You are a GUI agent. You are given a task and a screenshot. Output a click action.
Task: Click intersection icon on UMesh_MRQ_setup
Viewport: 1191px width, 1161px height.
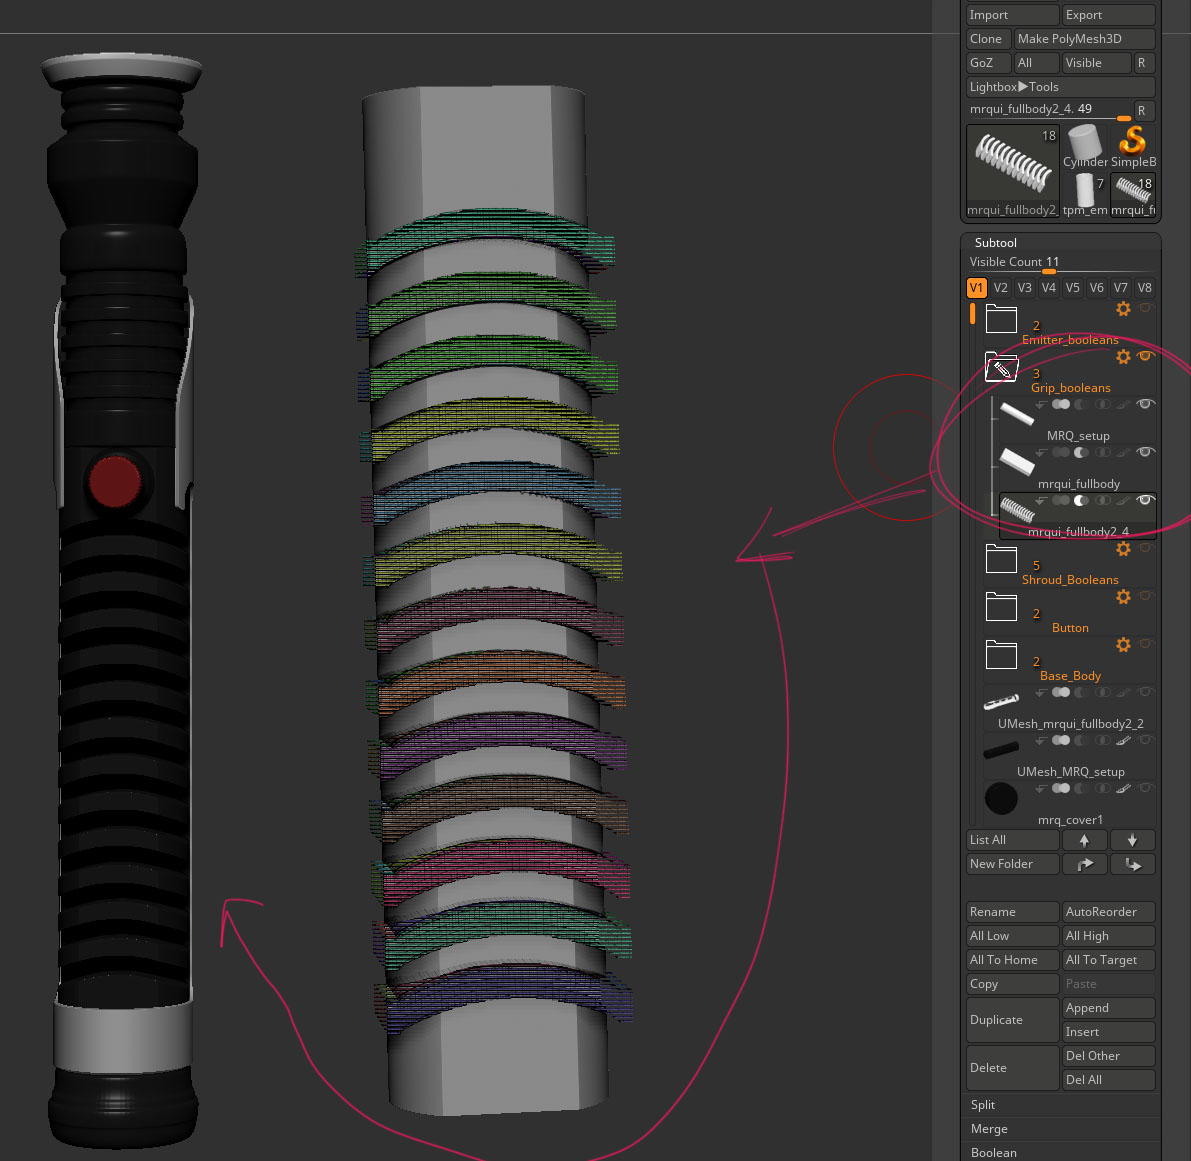click(1101, 740)
